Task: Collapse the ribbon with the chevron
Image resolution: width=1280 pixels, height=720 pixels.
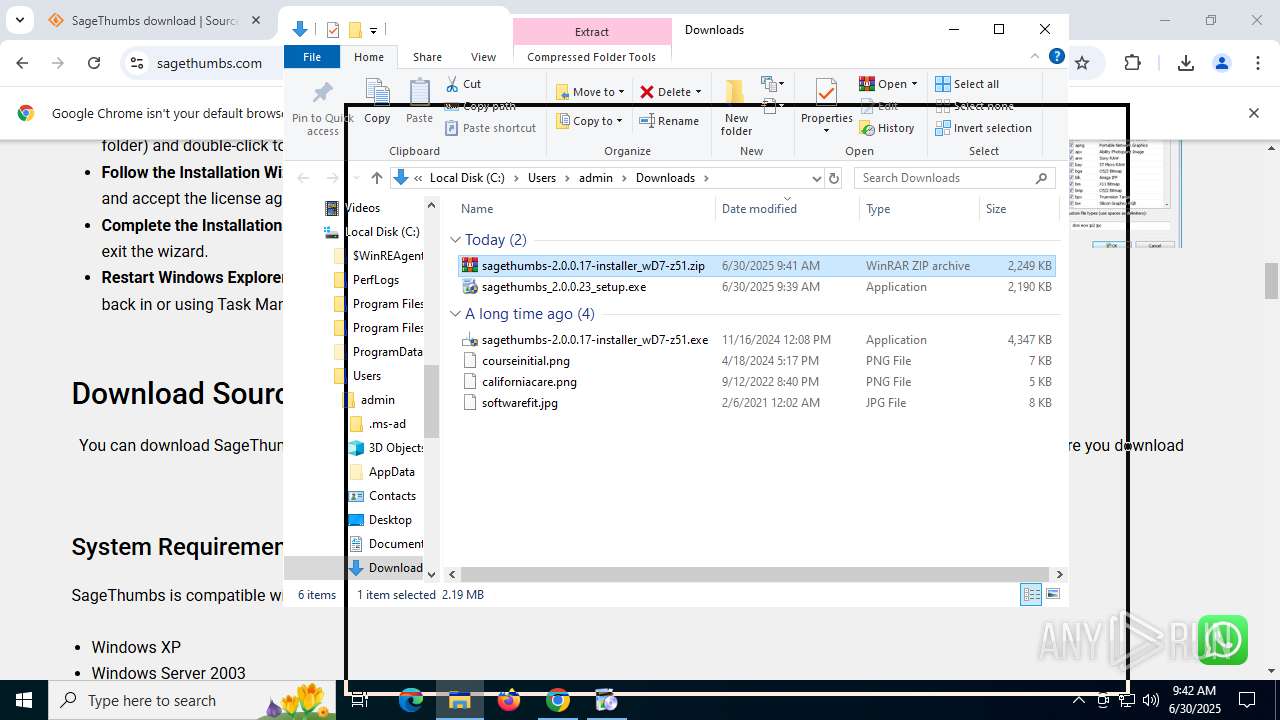Action: pos(1035,57)
